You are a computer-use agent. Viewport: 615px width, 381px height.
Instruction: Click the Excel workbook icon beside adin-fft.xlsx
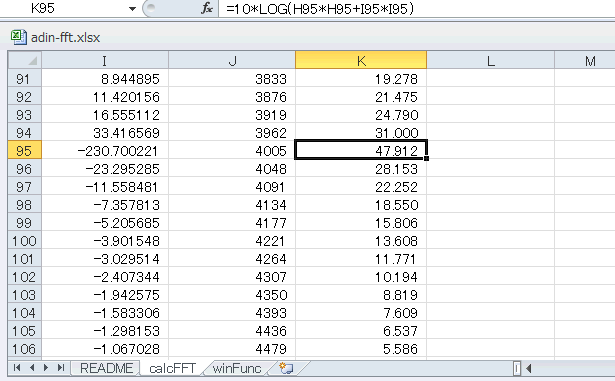click(18, 37)
